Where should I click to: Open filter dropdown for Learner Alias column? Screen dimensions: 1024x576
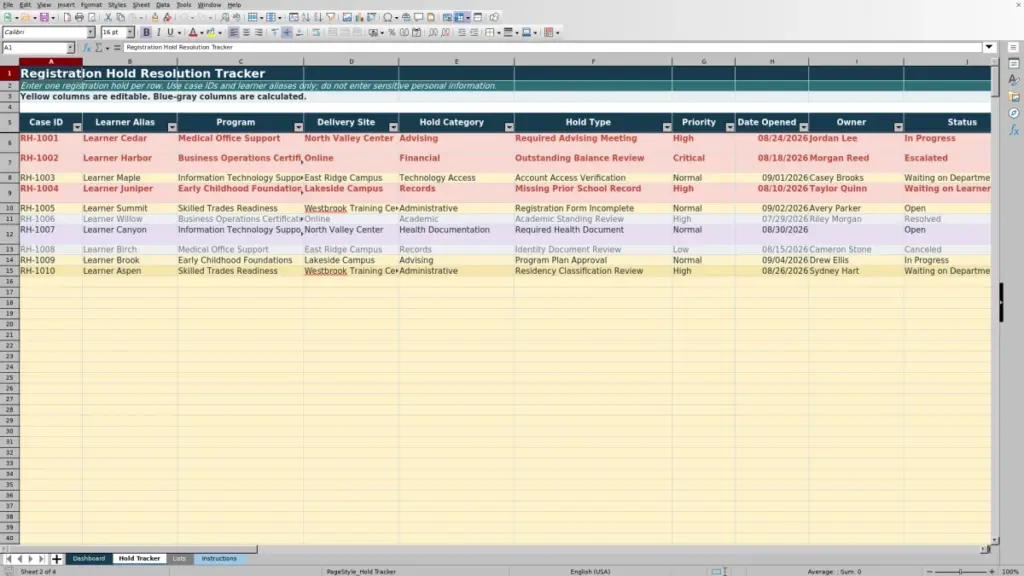172,127
